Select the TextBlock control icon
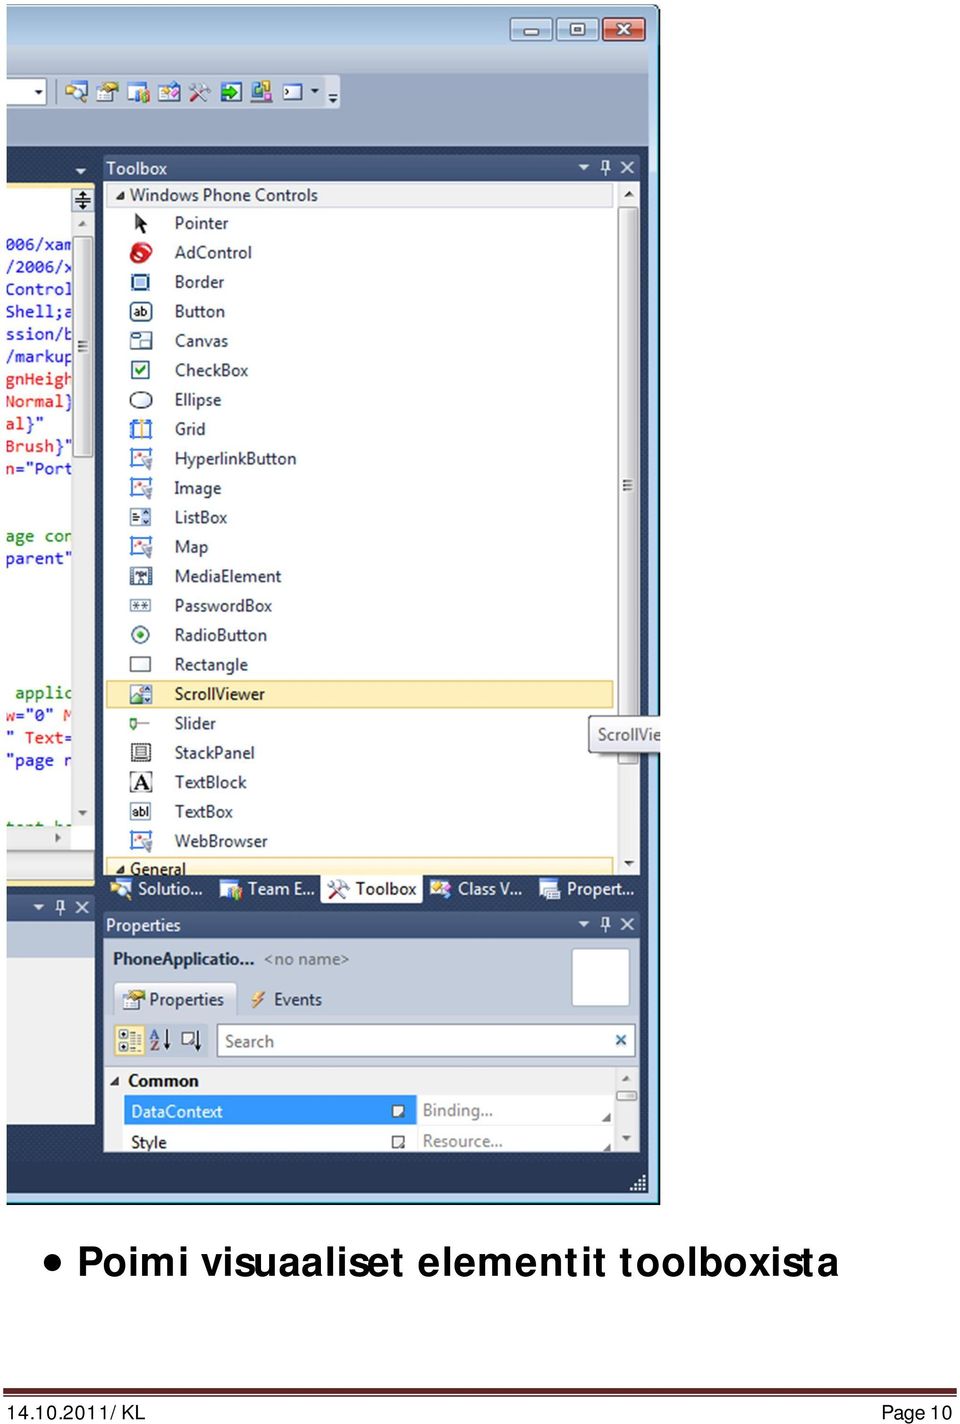Screen dimensions: 960x1424 (141, 782)
